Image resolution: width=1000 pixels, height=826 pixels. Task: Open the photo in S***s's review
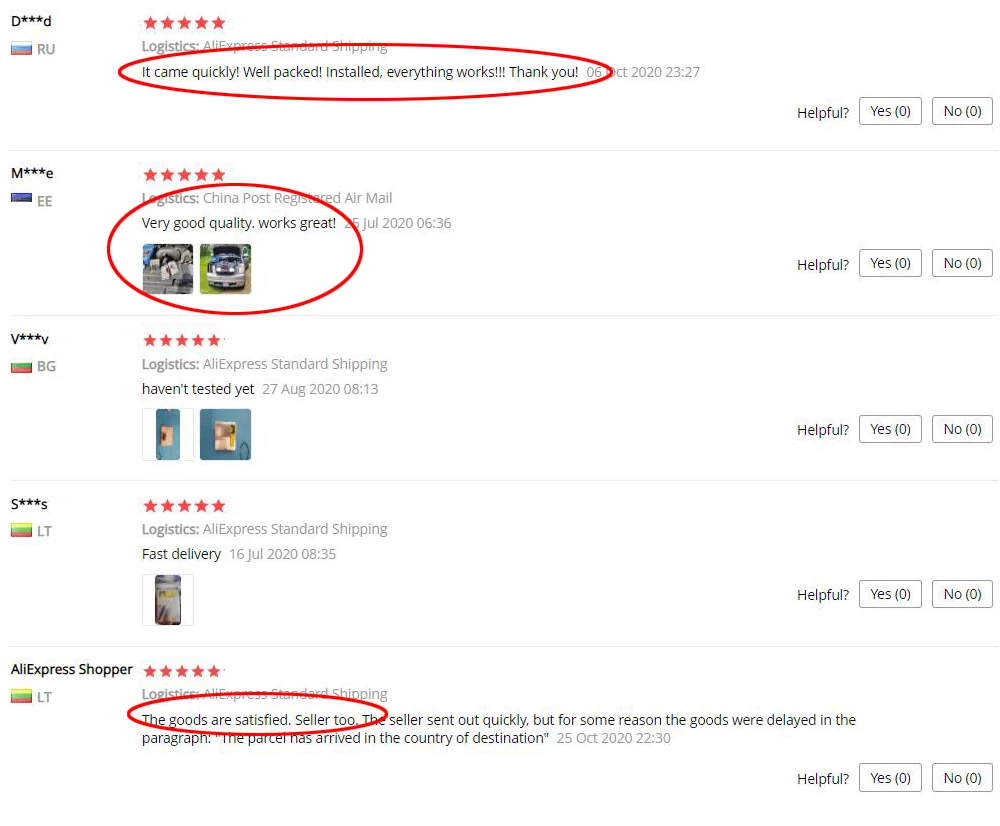168,600
